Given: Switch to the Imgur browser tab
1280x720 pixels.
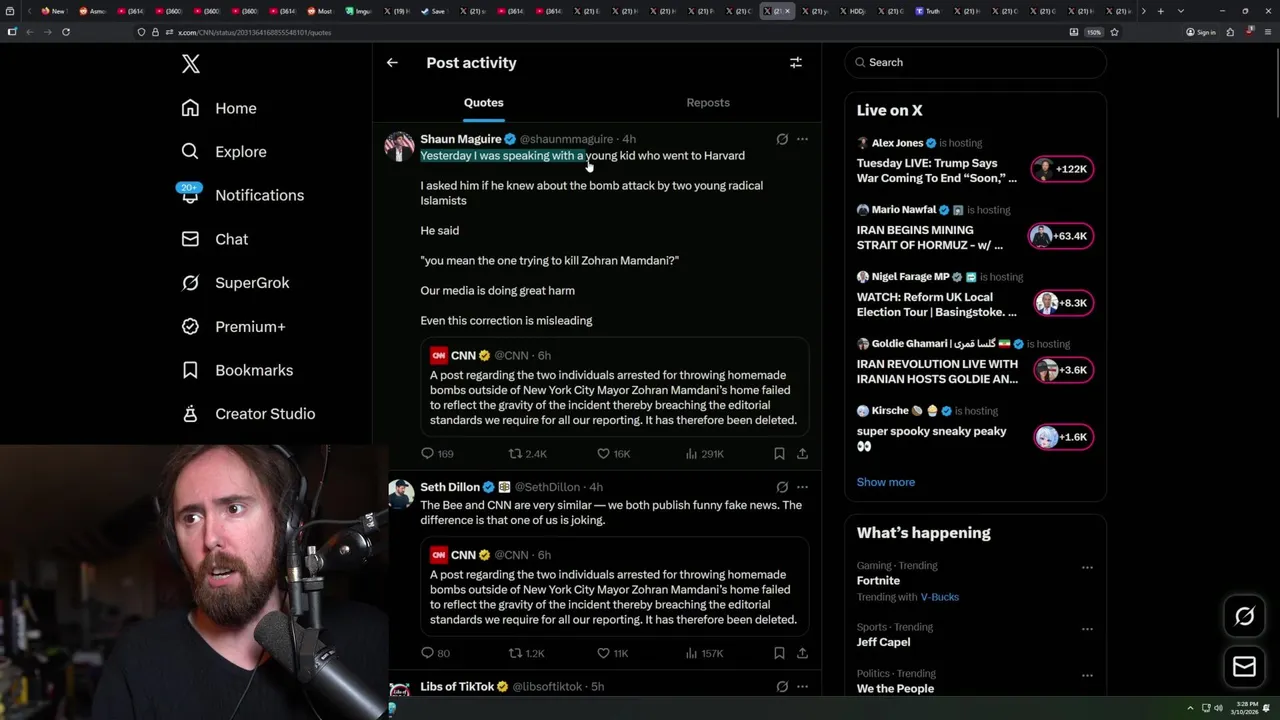Looking at the screenshot, I should tap(358, 11).
